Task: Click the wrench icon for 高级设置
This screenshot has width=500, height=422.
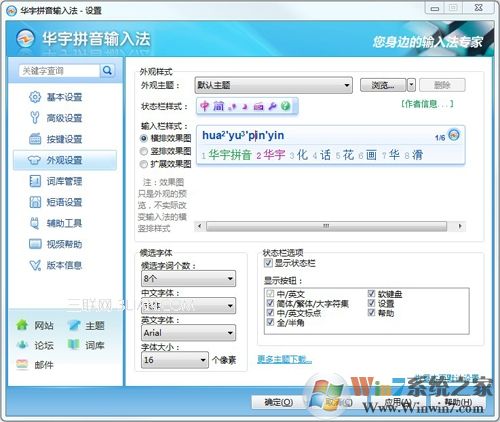Action: (x=35, y=118)
